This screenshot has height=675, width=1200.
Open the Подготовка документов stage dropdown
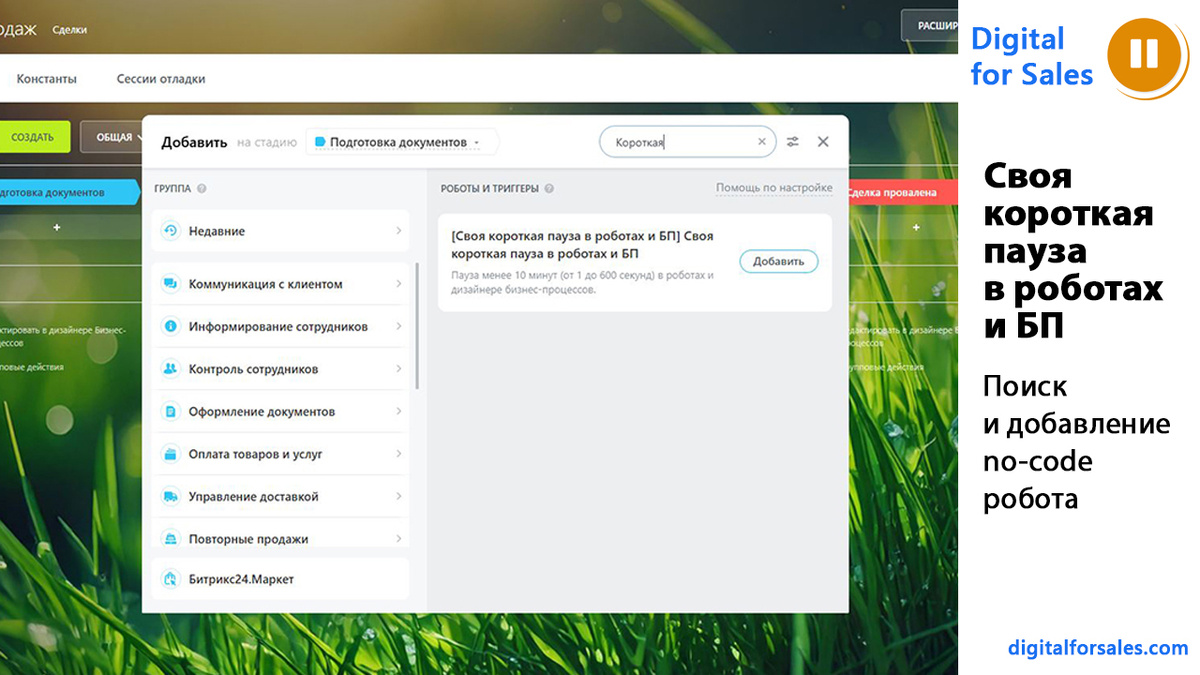click(x=401, y=142)
